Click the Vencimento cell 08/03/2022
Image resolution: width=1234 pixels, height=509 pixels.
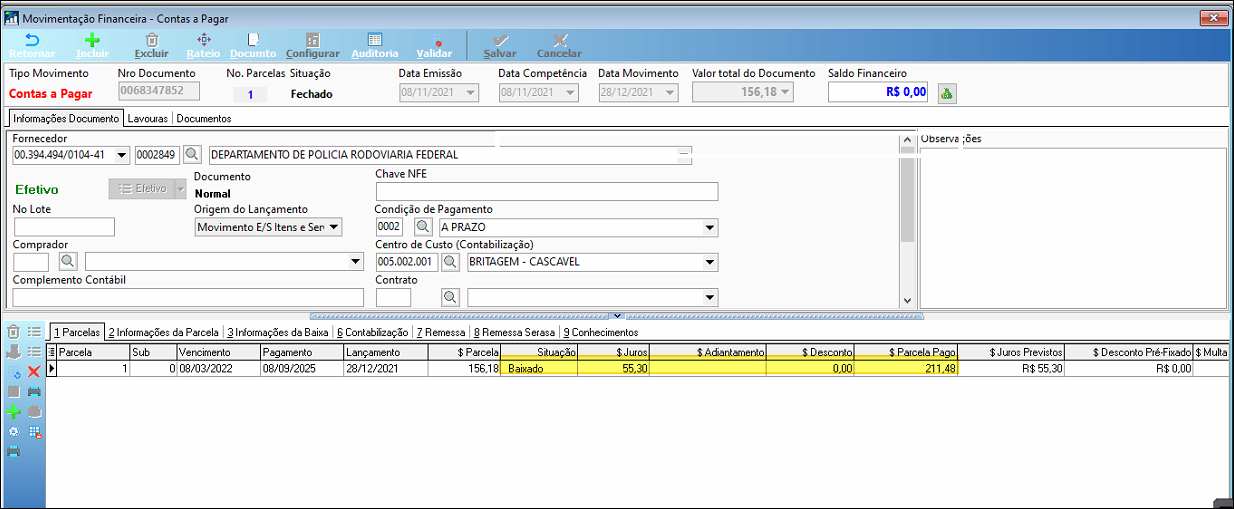(218, 369)
